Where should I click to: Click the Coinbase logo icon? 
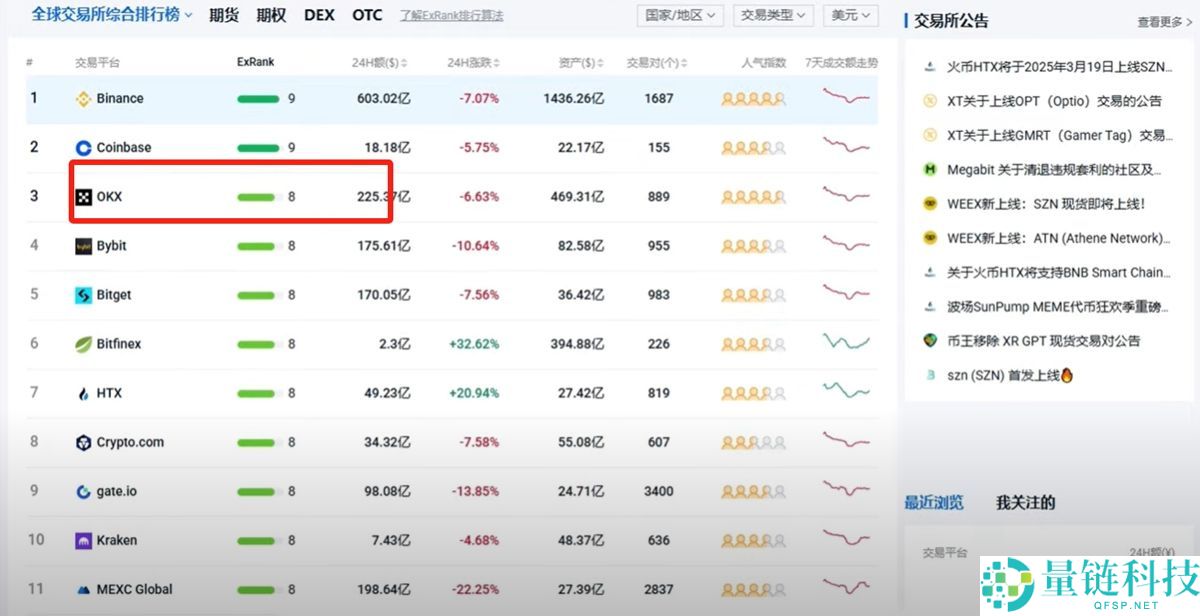tap(84, 147)
